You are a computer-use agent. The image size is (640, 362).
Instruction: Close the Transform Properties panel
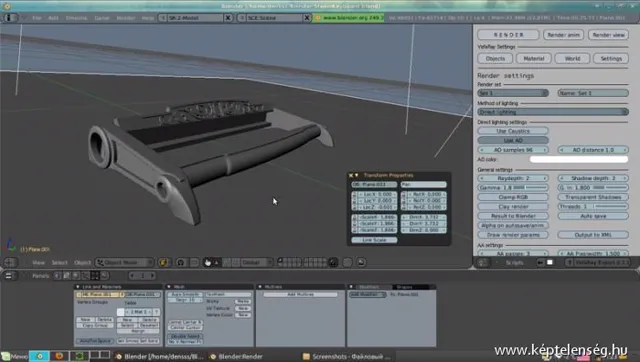[x=351, y=175]
